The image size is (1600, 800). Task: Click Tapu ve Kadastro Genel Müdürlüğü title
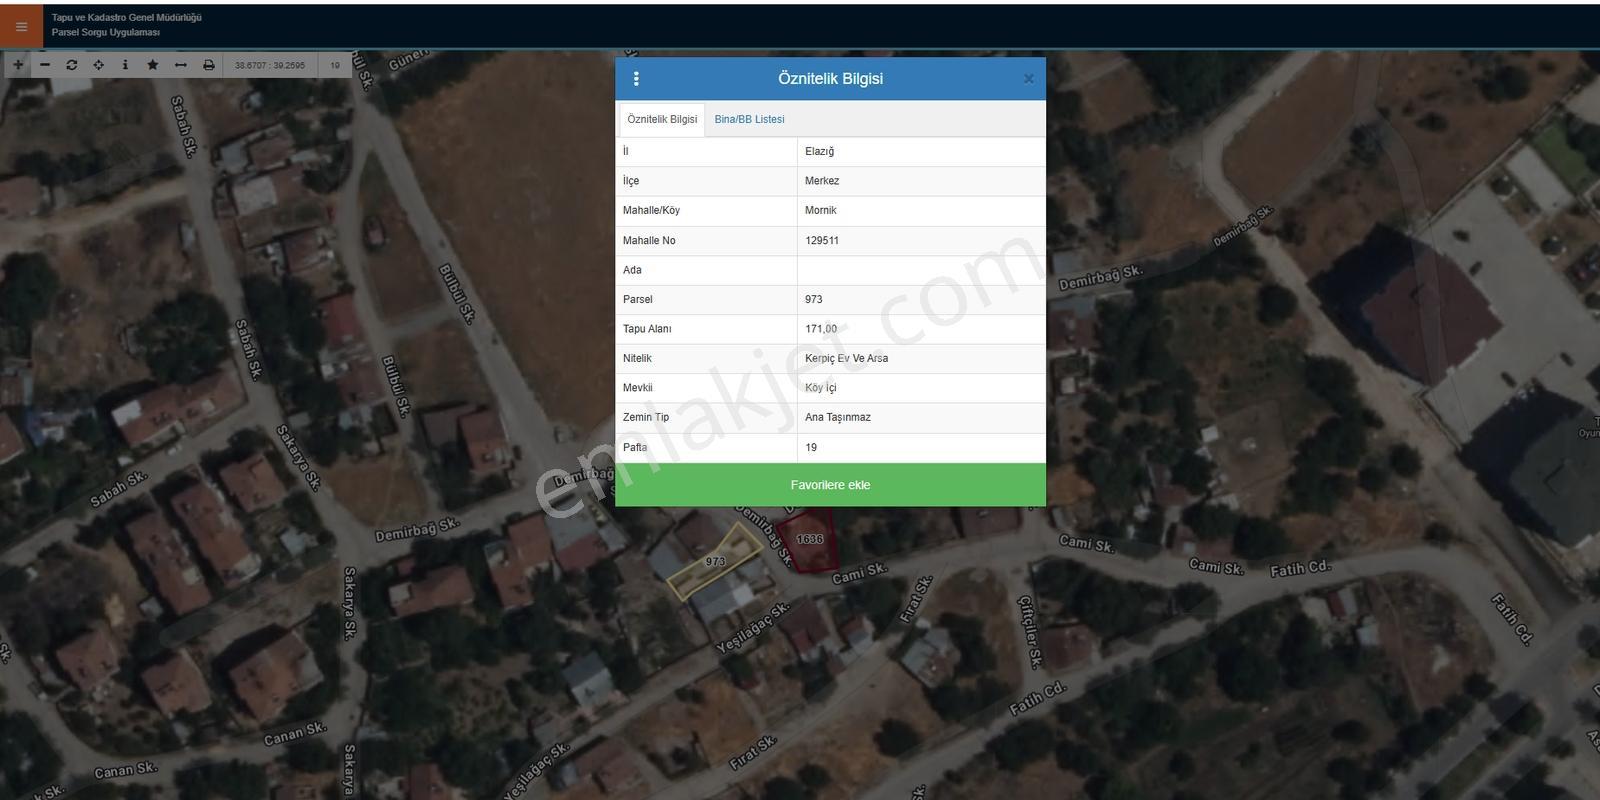[x=127, y=18]
